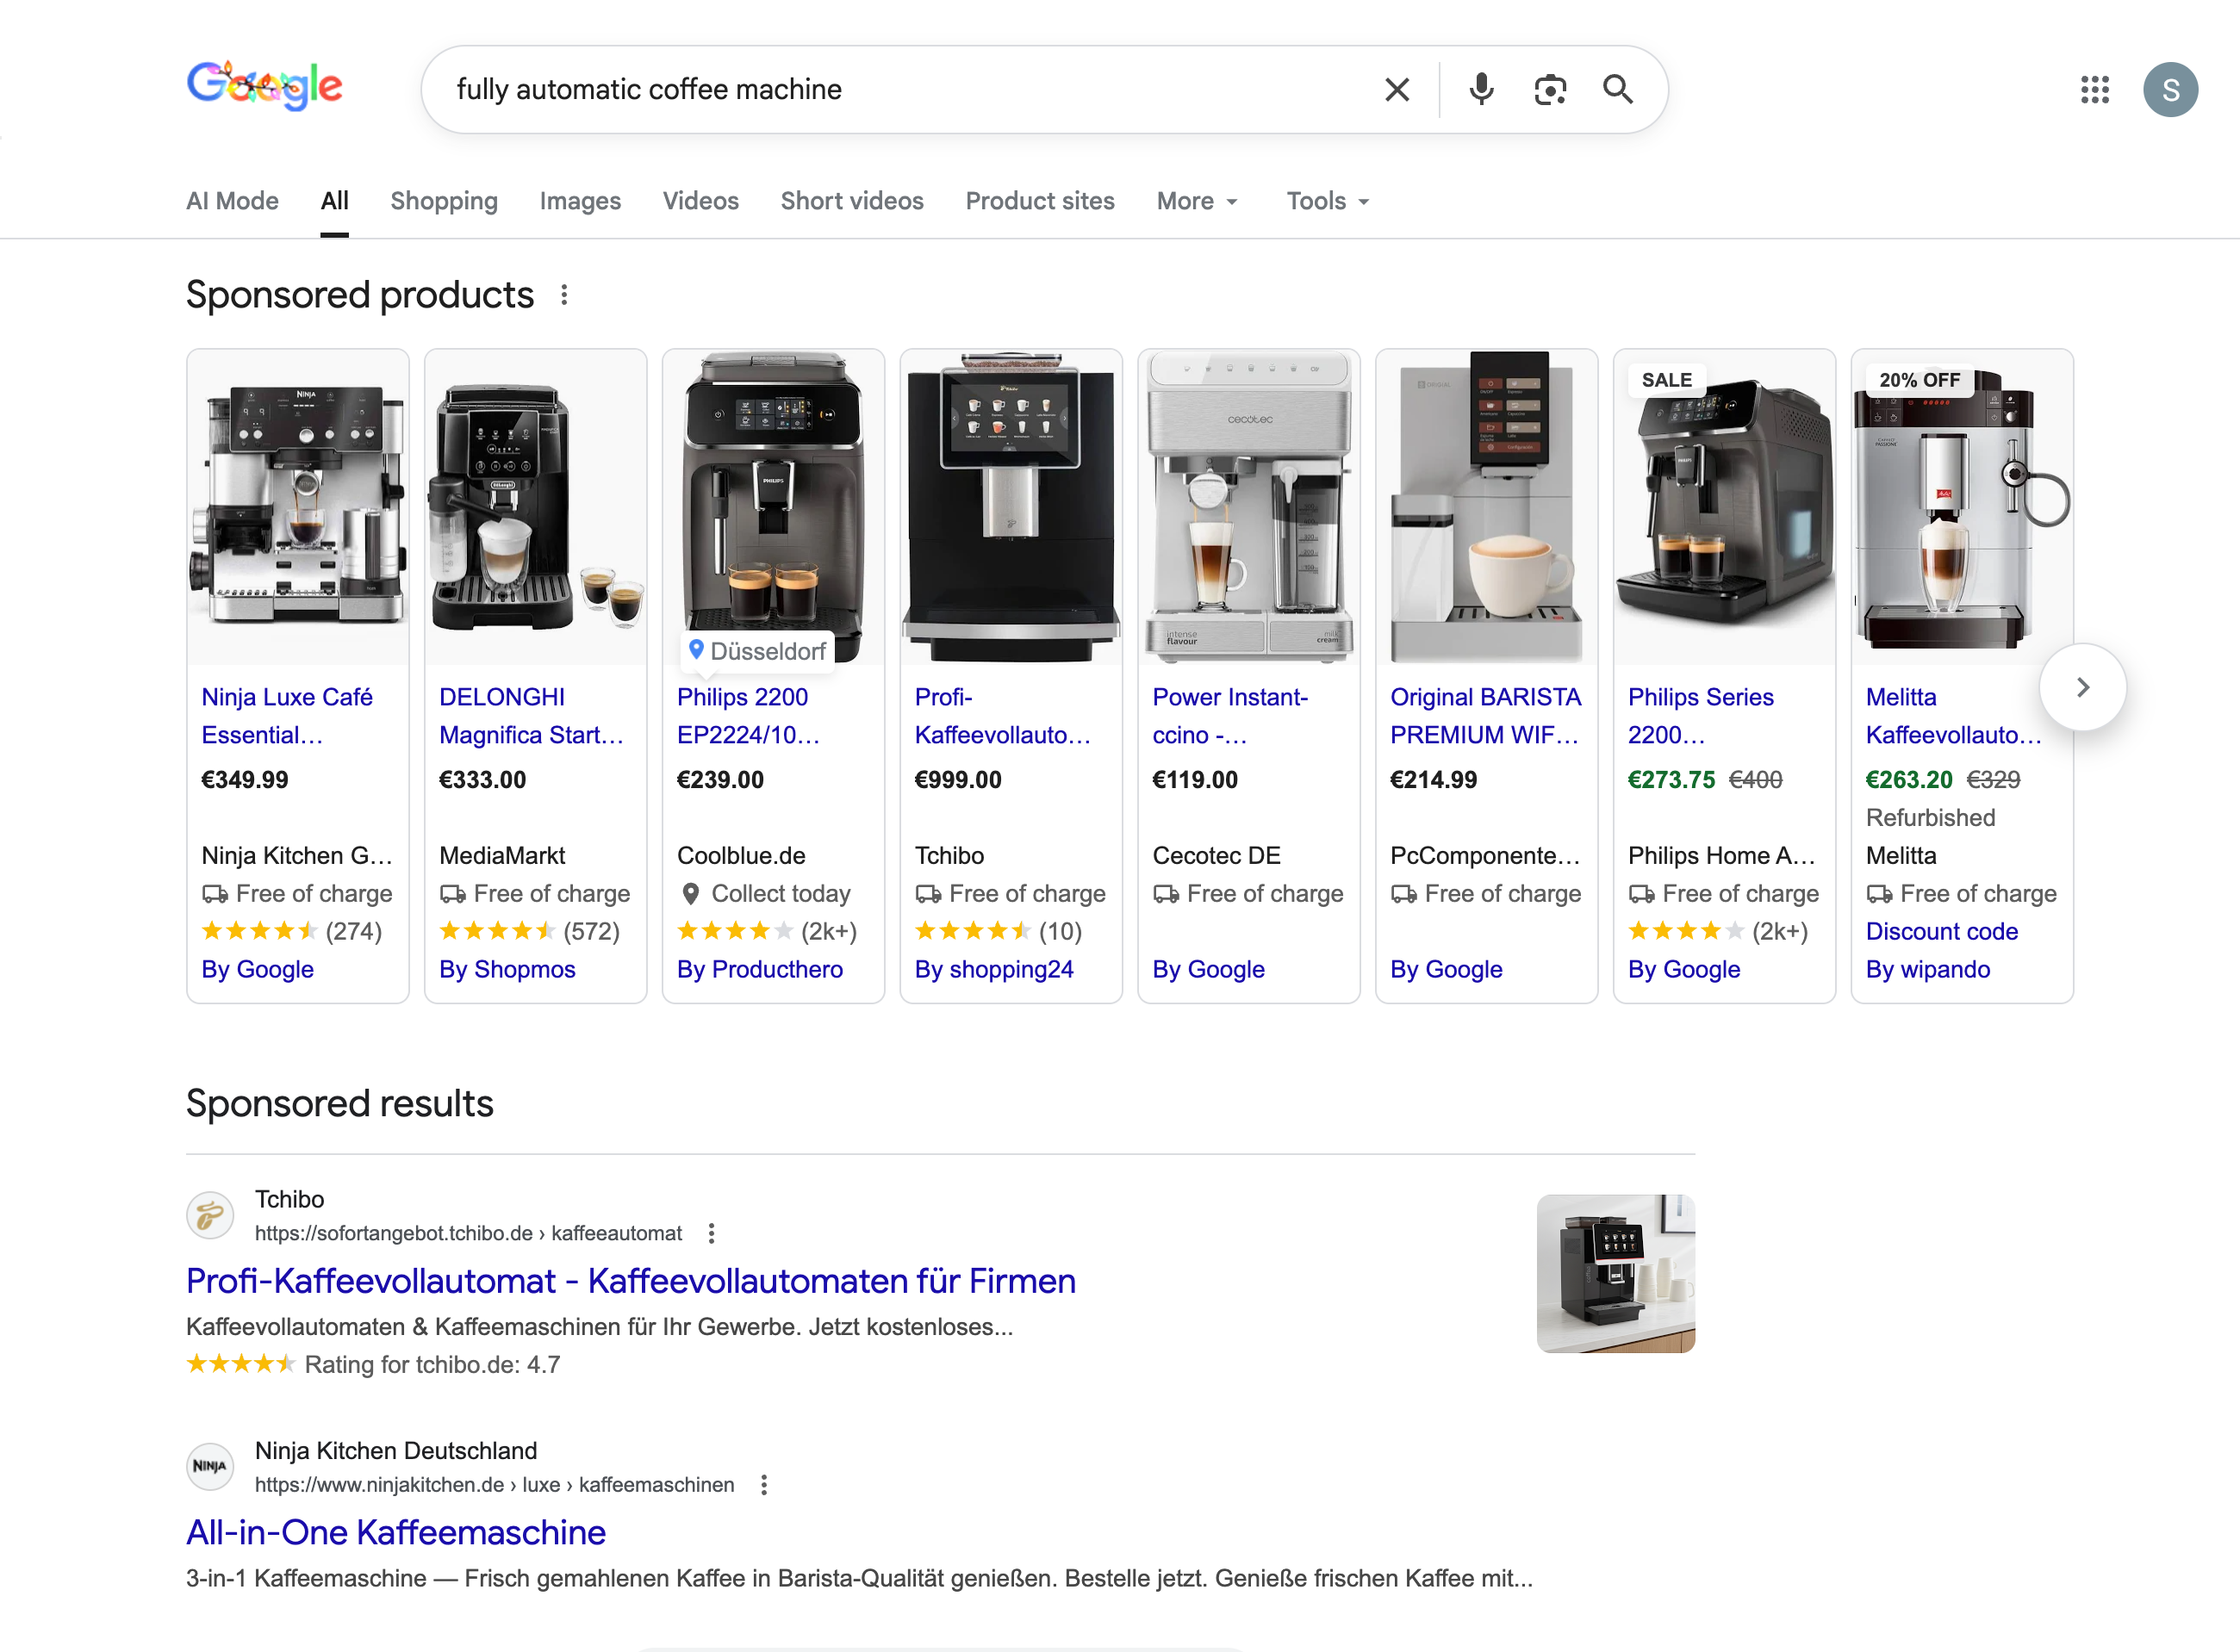This screenshot has width=2240, height=1652.
Task: Click the search magnifier icon
Action: pos(1618,89)
